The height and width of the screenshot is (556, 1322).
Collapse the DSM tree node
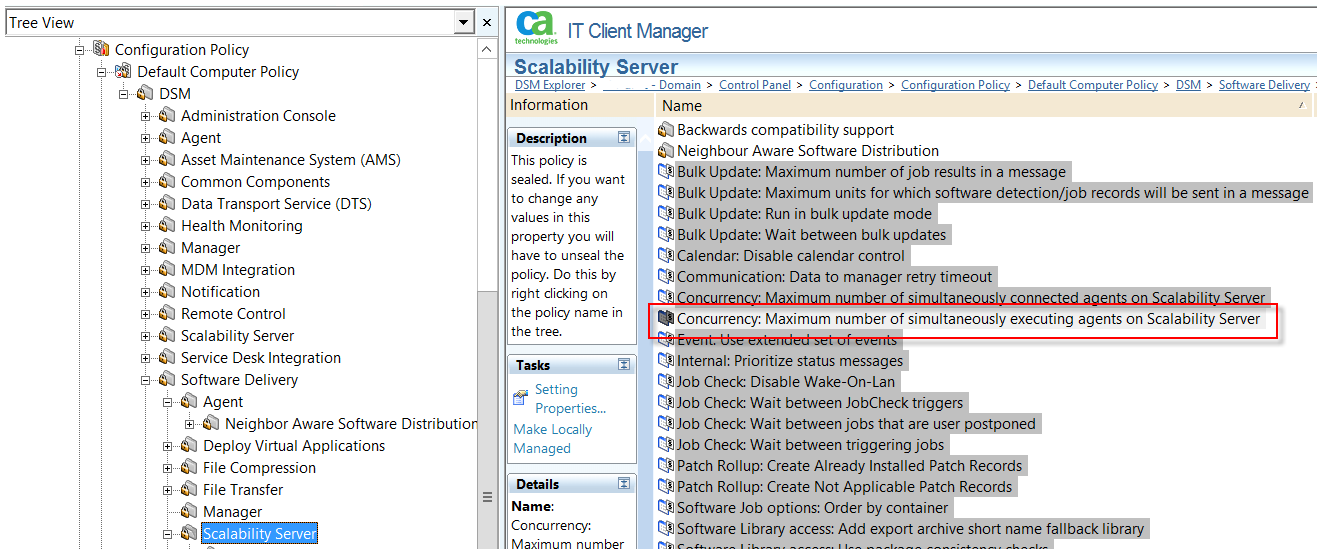[x=123, y=94]
